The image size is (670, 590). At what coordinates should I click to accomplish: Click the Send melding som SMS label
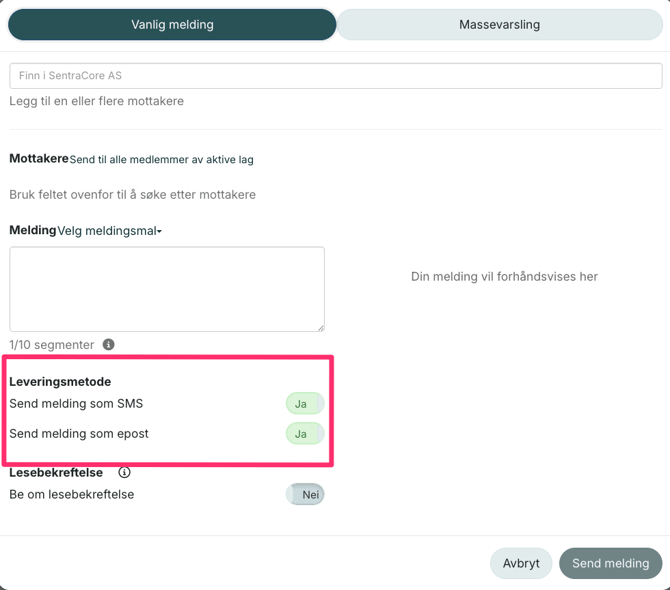pyautogui.click(x=76, y=404)
